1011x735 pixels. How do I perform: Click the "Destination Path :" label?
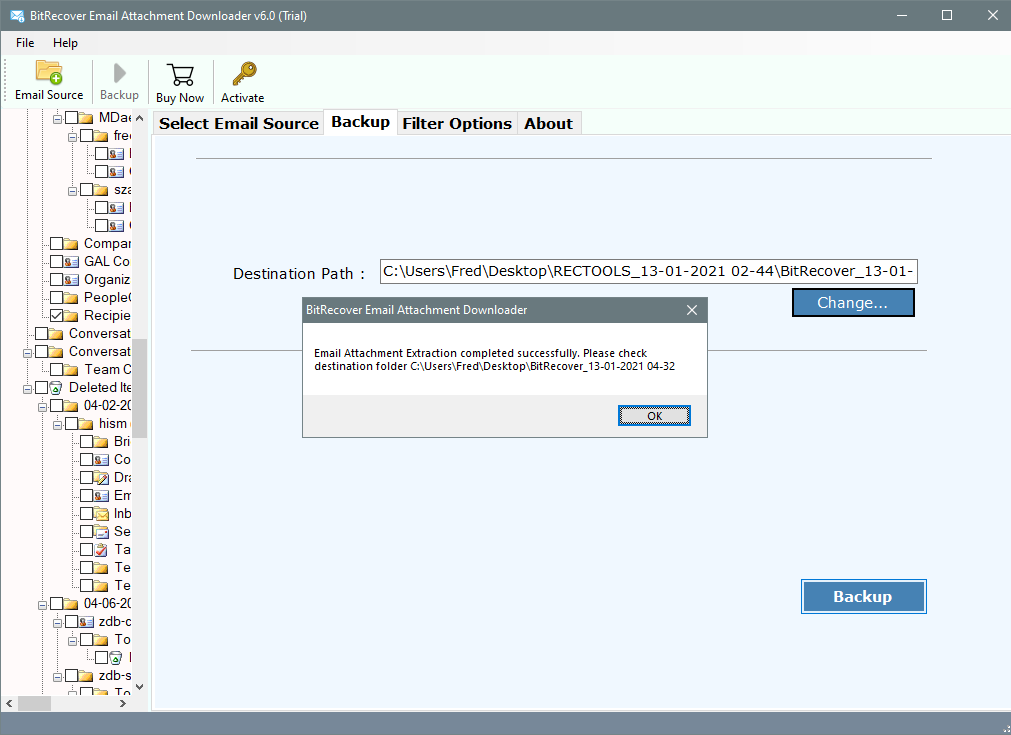pyautogui.click(x=299, y=274)
